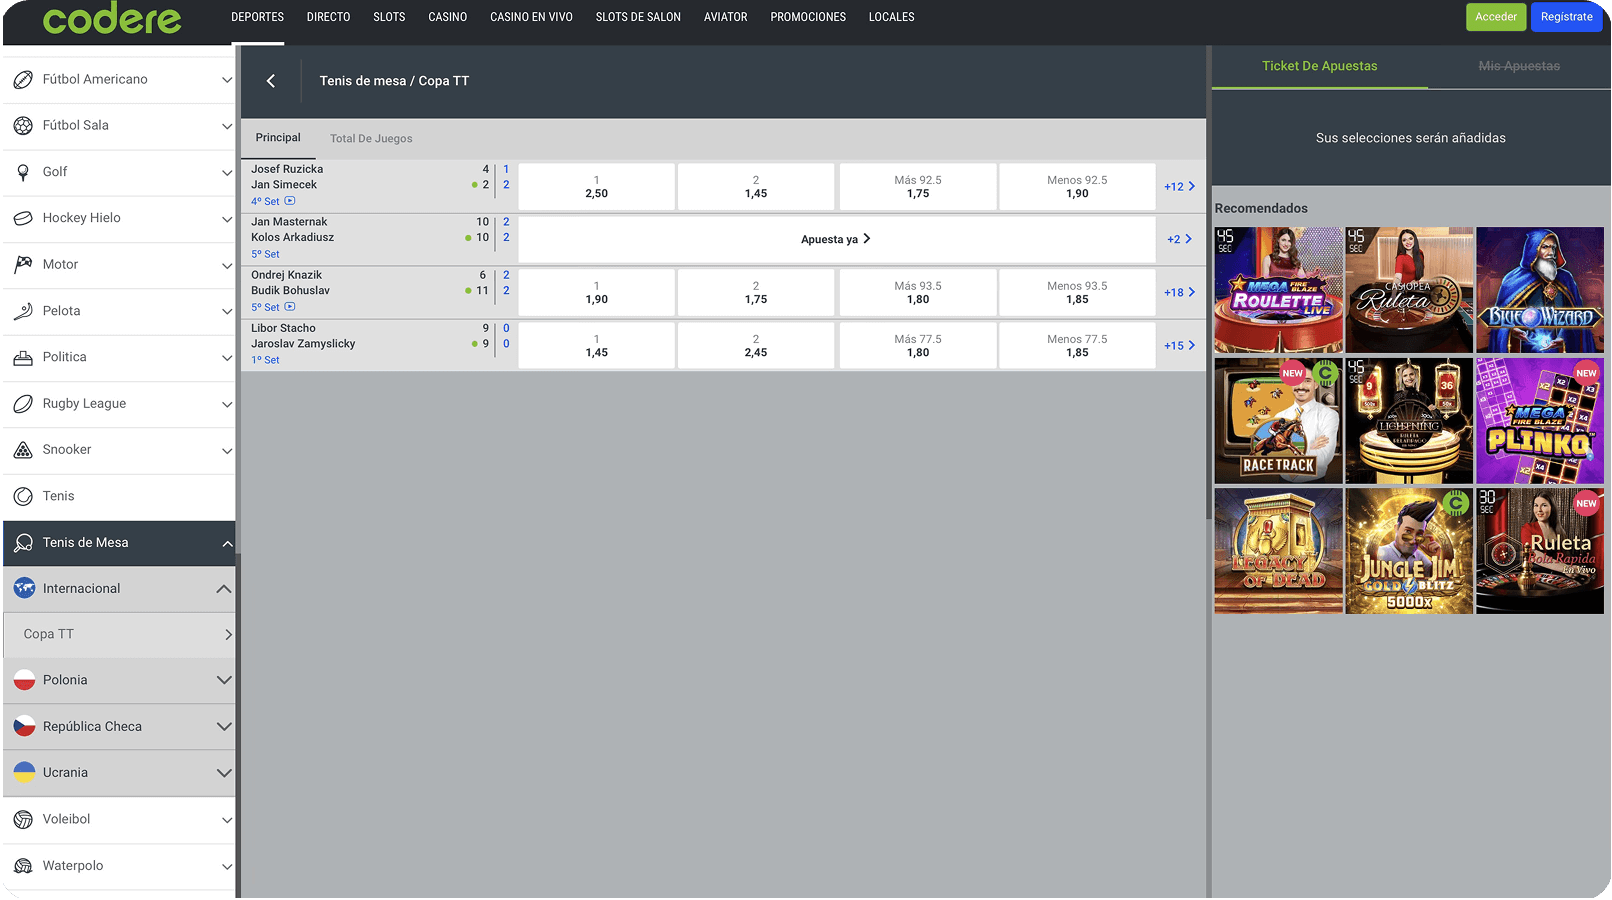Switch to Total De Juegos tab
The image size is (1612, 900).
click(x=371, y=139)
